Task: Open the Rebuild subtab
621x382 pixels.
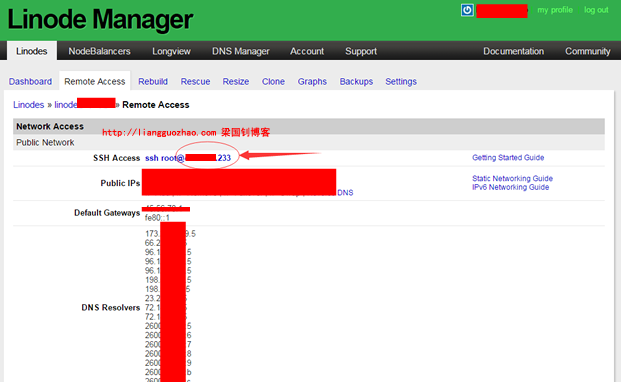Action: click(x=153, y=82)
